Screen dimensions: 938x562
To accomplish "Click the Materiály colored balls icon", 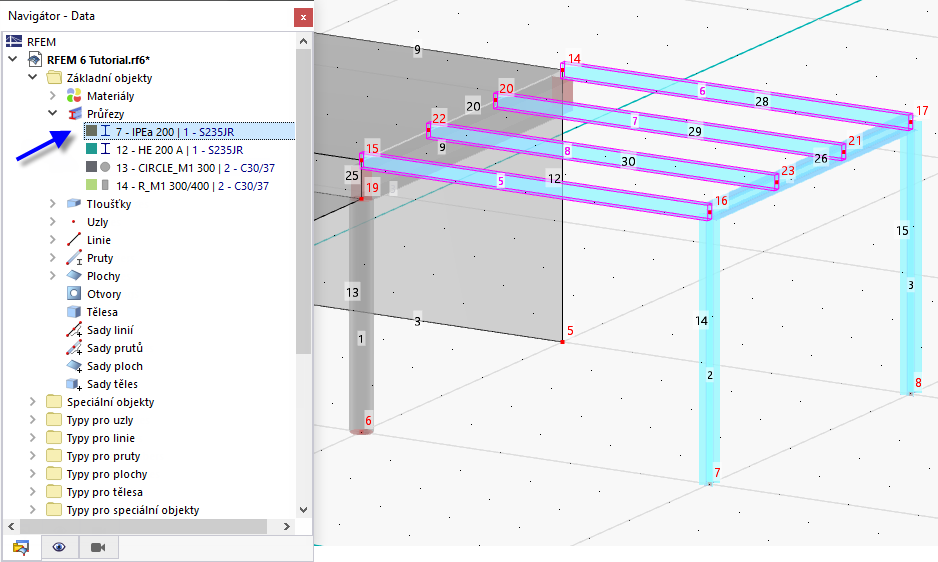I will tap(74, 96).
